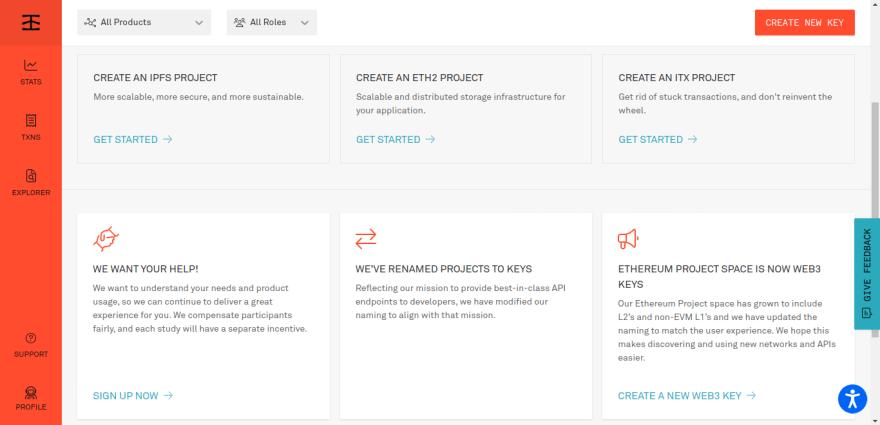Go to Txns in the sidebar

pyautogui.click(x=31, y=127)
